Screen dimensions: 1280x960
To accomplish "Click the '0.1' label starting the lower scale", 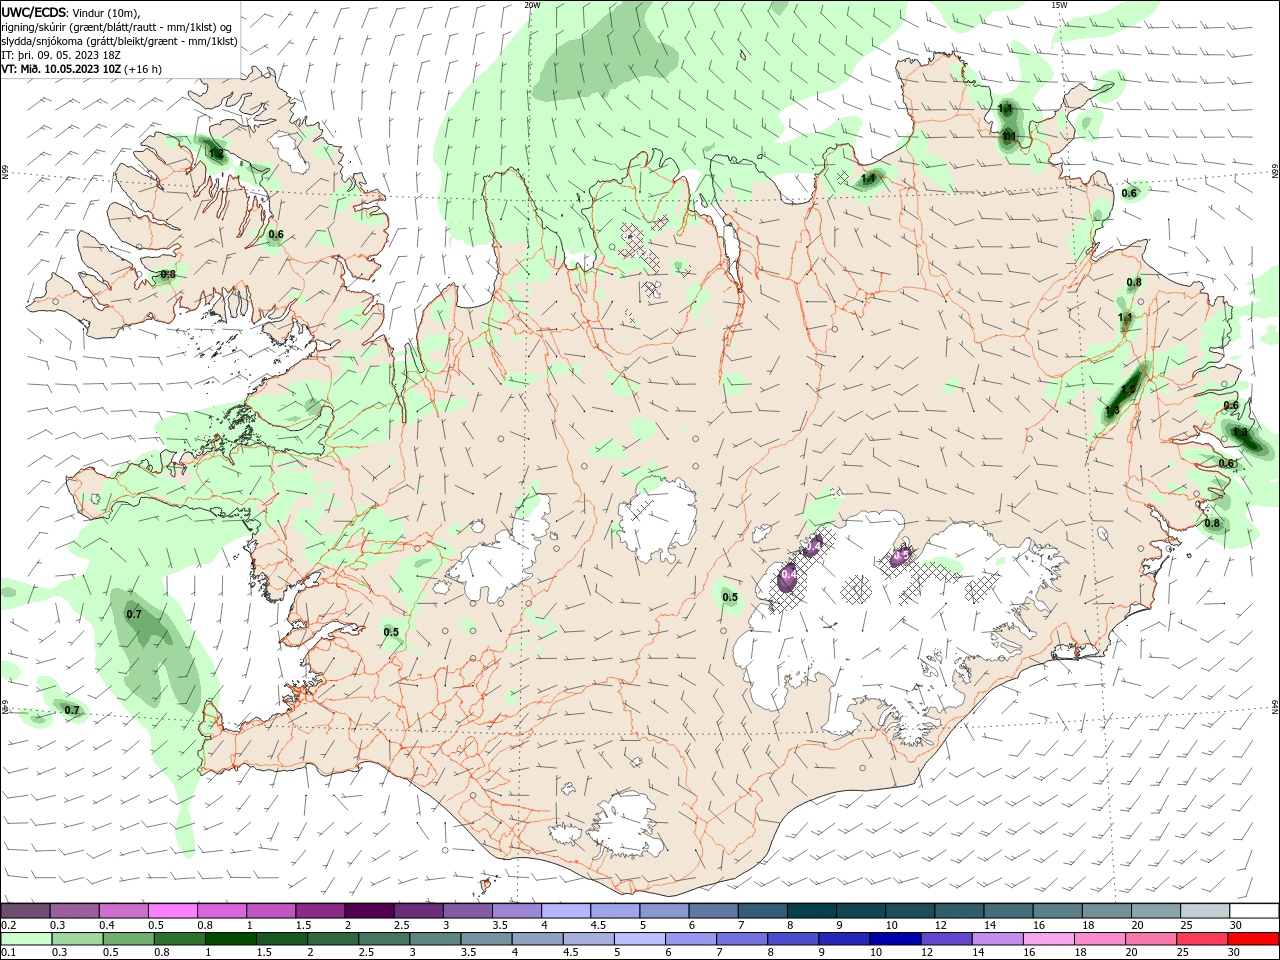I will tap(8, 953).
